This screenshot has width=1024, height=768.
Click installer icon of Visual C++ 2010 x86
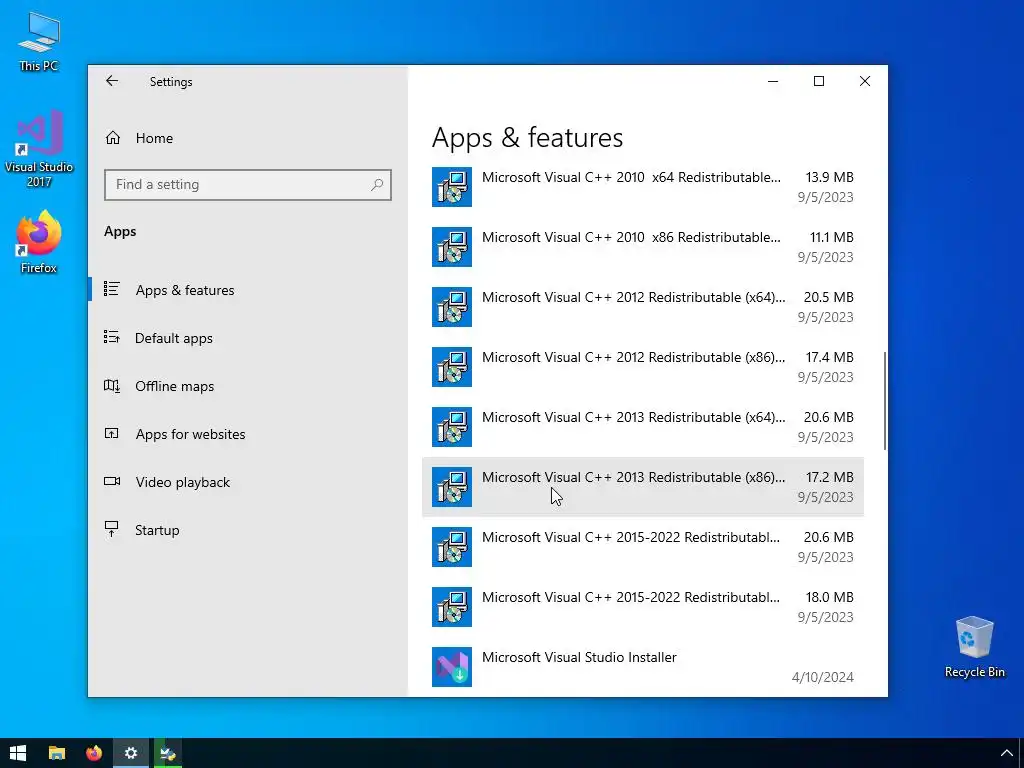452,247
